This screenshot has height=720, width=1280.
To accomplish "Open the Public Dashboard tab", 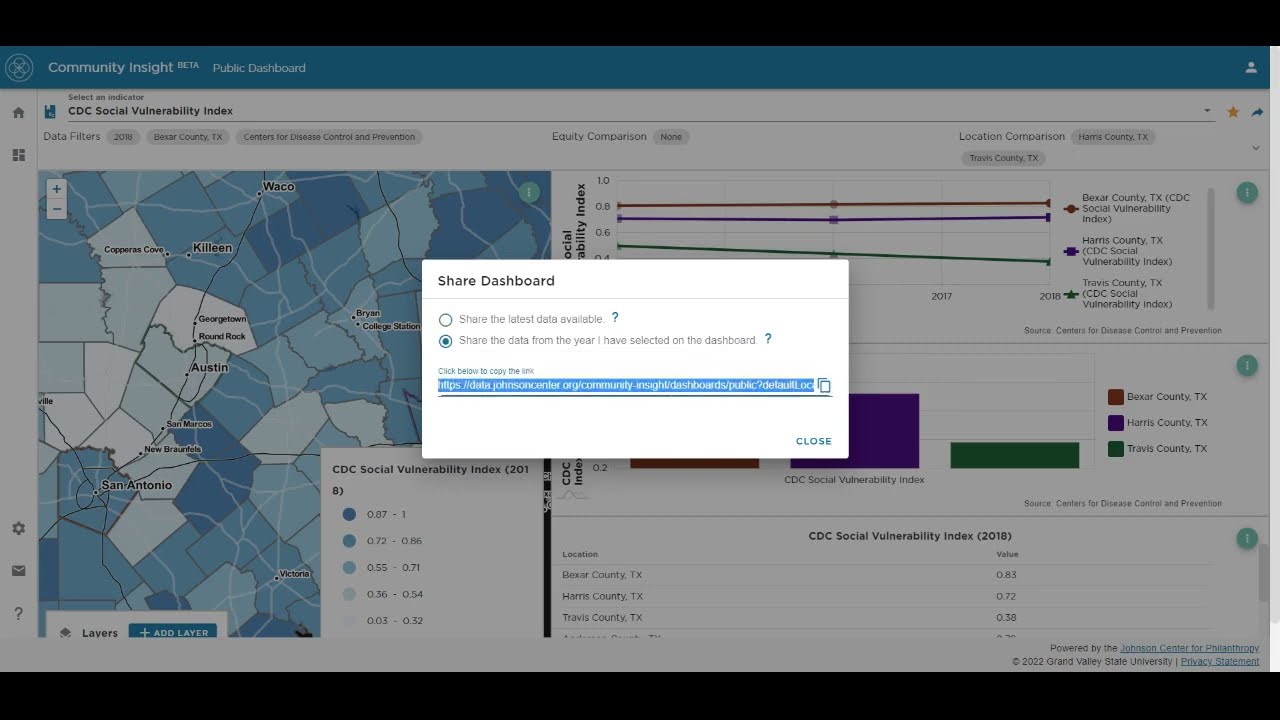I will (x=259, y=68).
